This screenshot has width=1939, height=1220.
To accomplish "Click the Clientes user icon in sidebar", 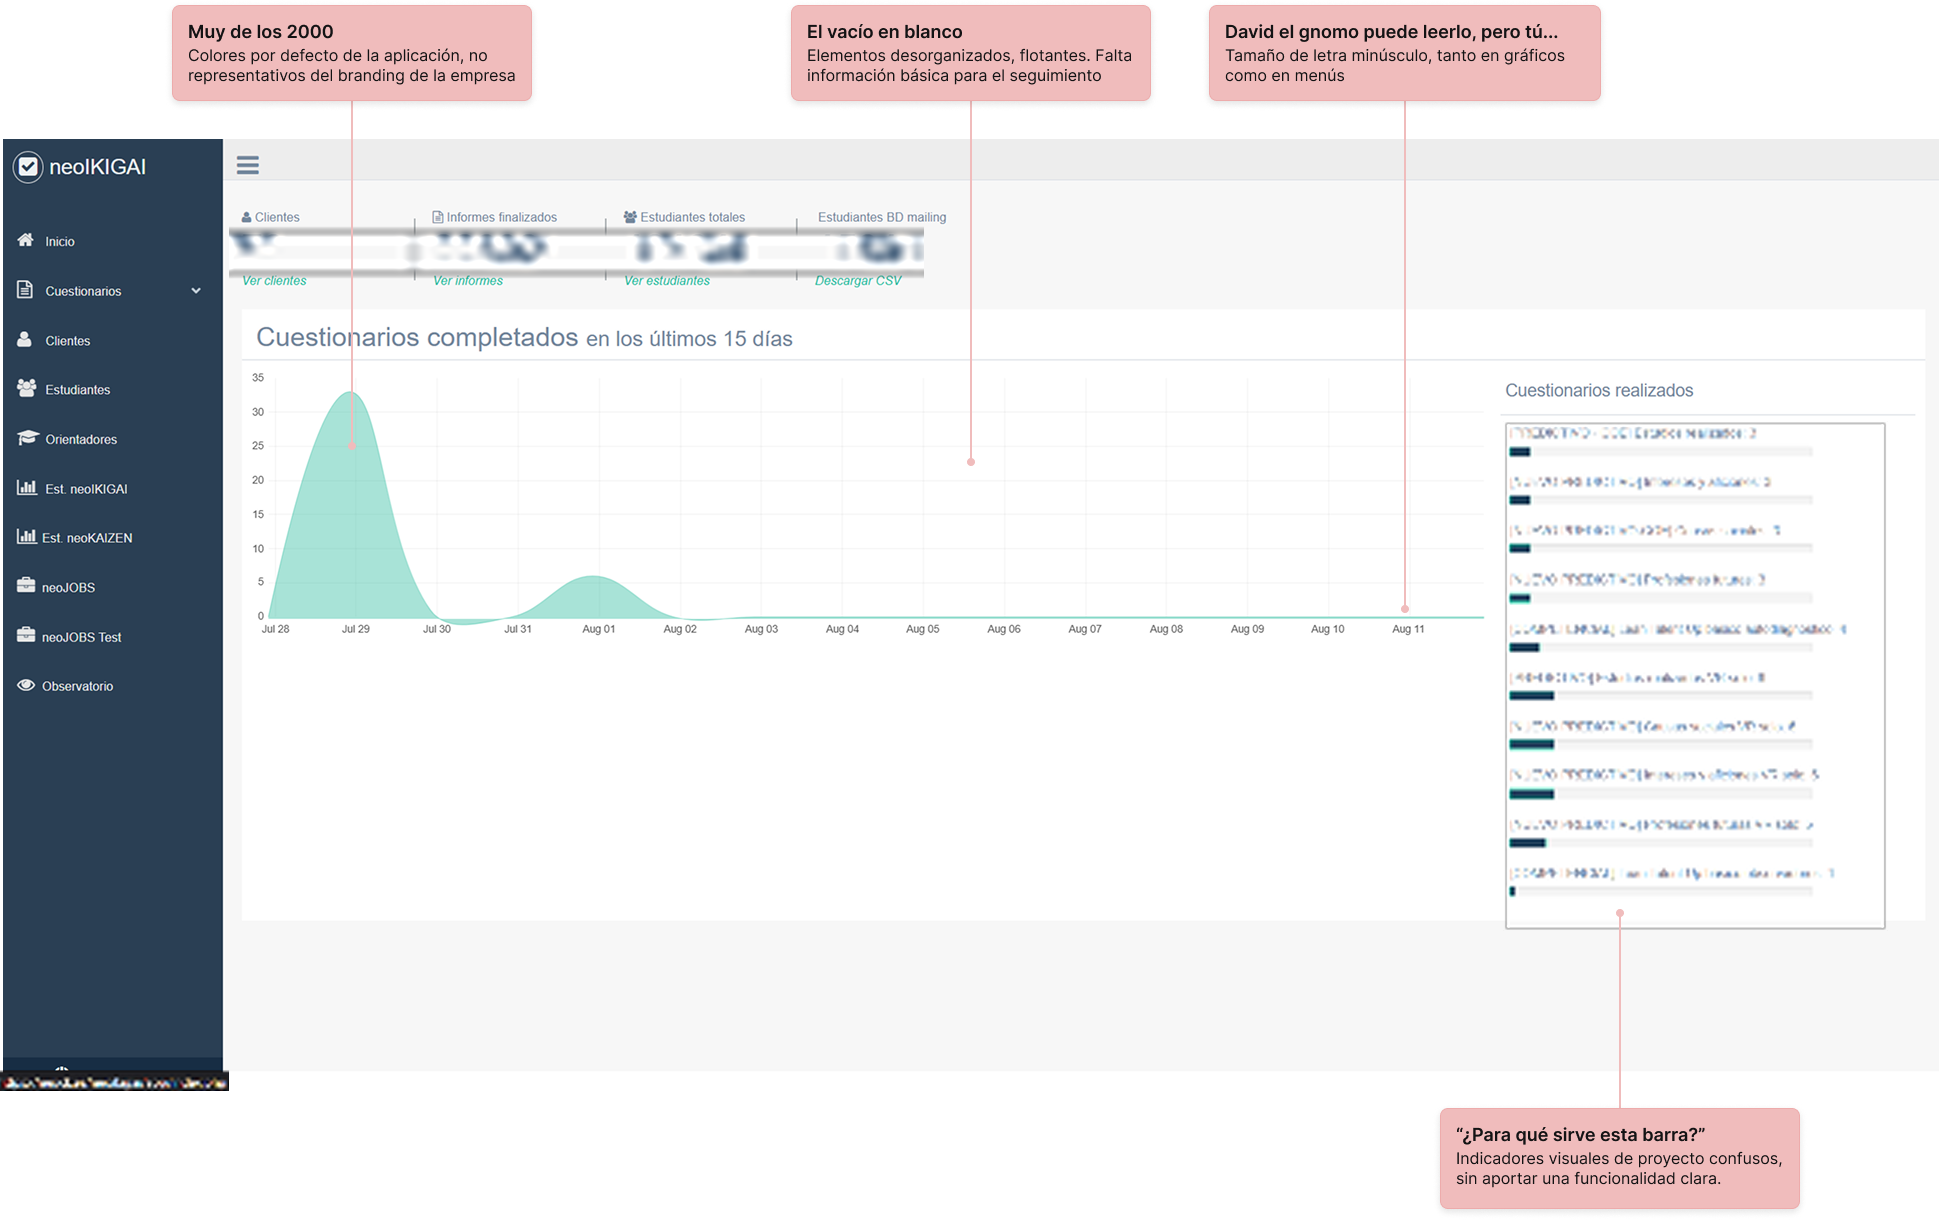I will [25, 340].
